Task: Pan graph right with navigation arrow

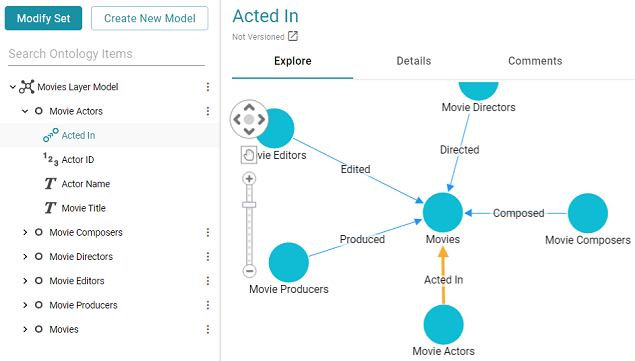Action: [261, 119]
